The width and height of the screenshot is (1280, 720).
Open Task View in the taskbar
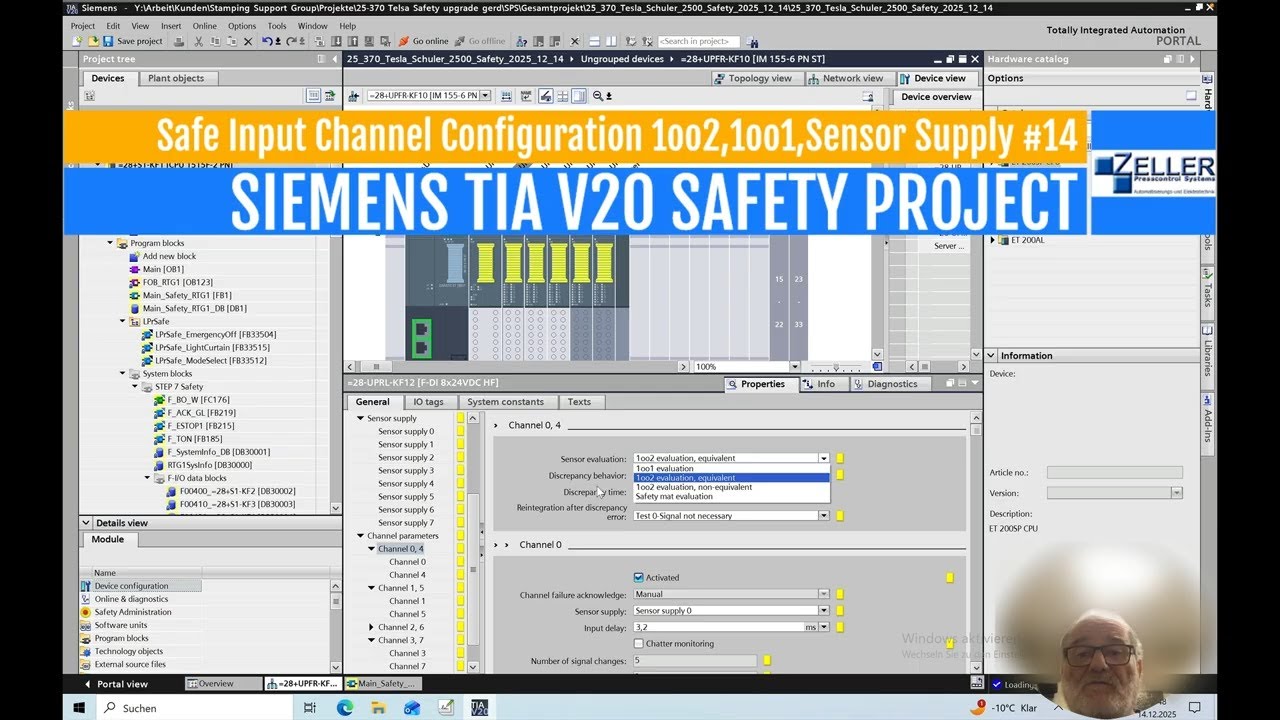[310, 707]
